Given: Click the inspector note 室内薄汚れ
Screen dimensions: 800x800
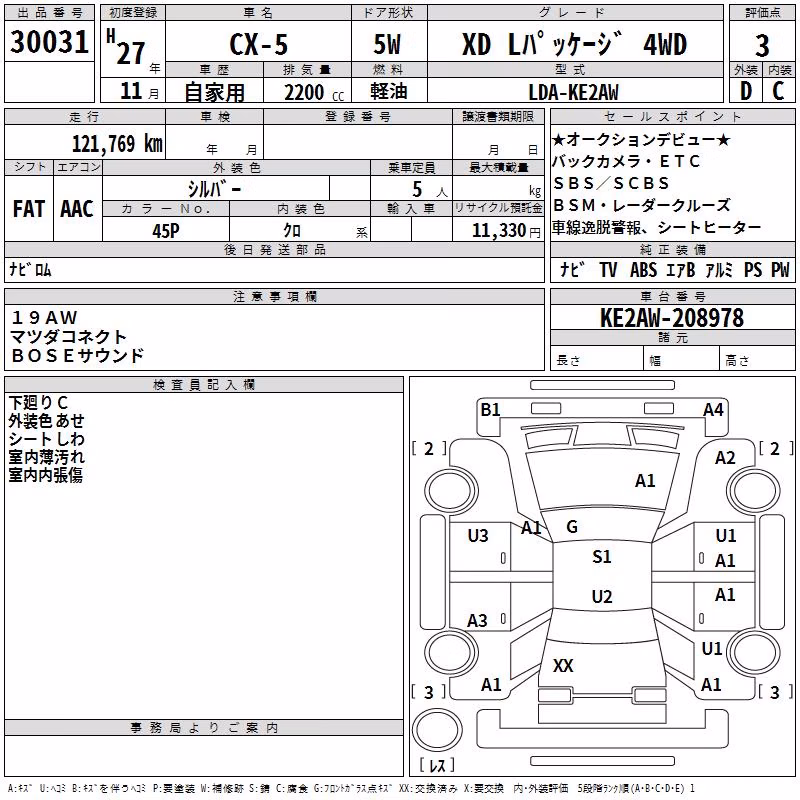Looking at the screenshot, I should (x=46, y=457).
